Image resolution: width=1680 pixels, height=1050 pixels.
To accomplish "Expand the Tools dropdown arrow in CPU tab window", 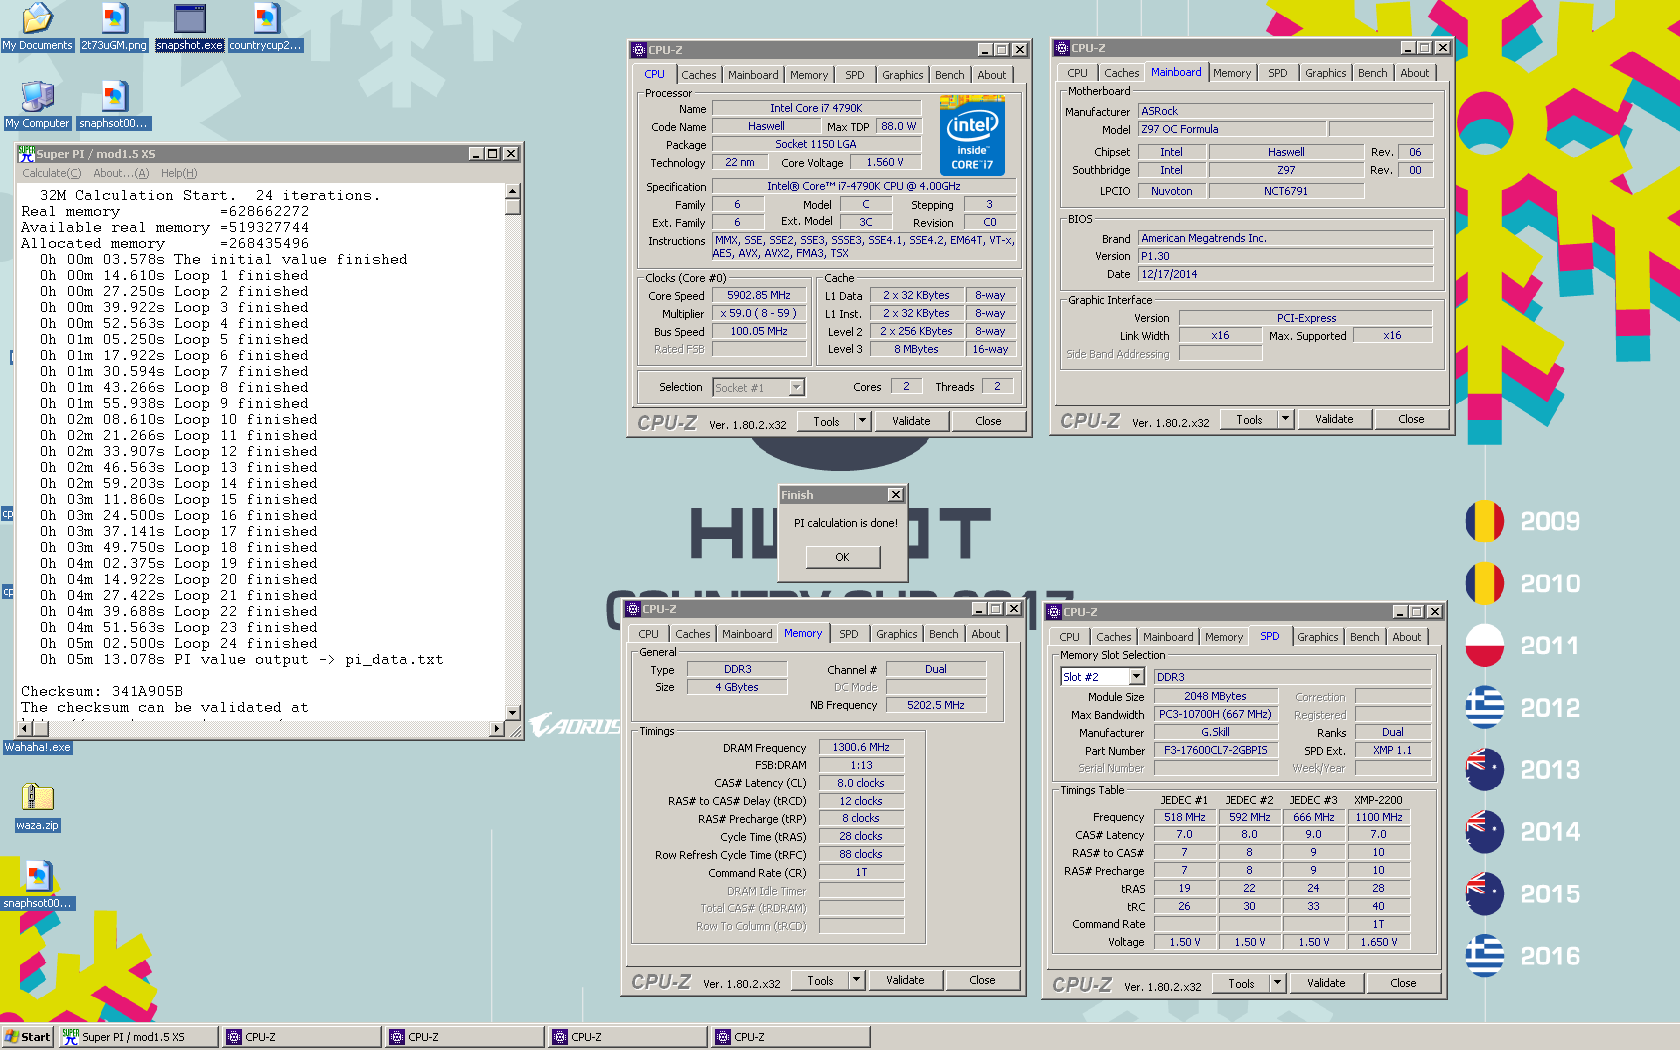I will [862, 421].
